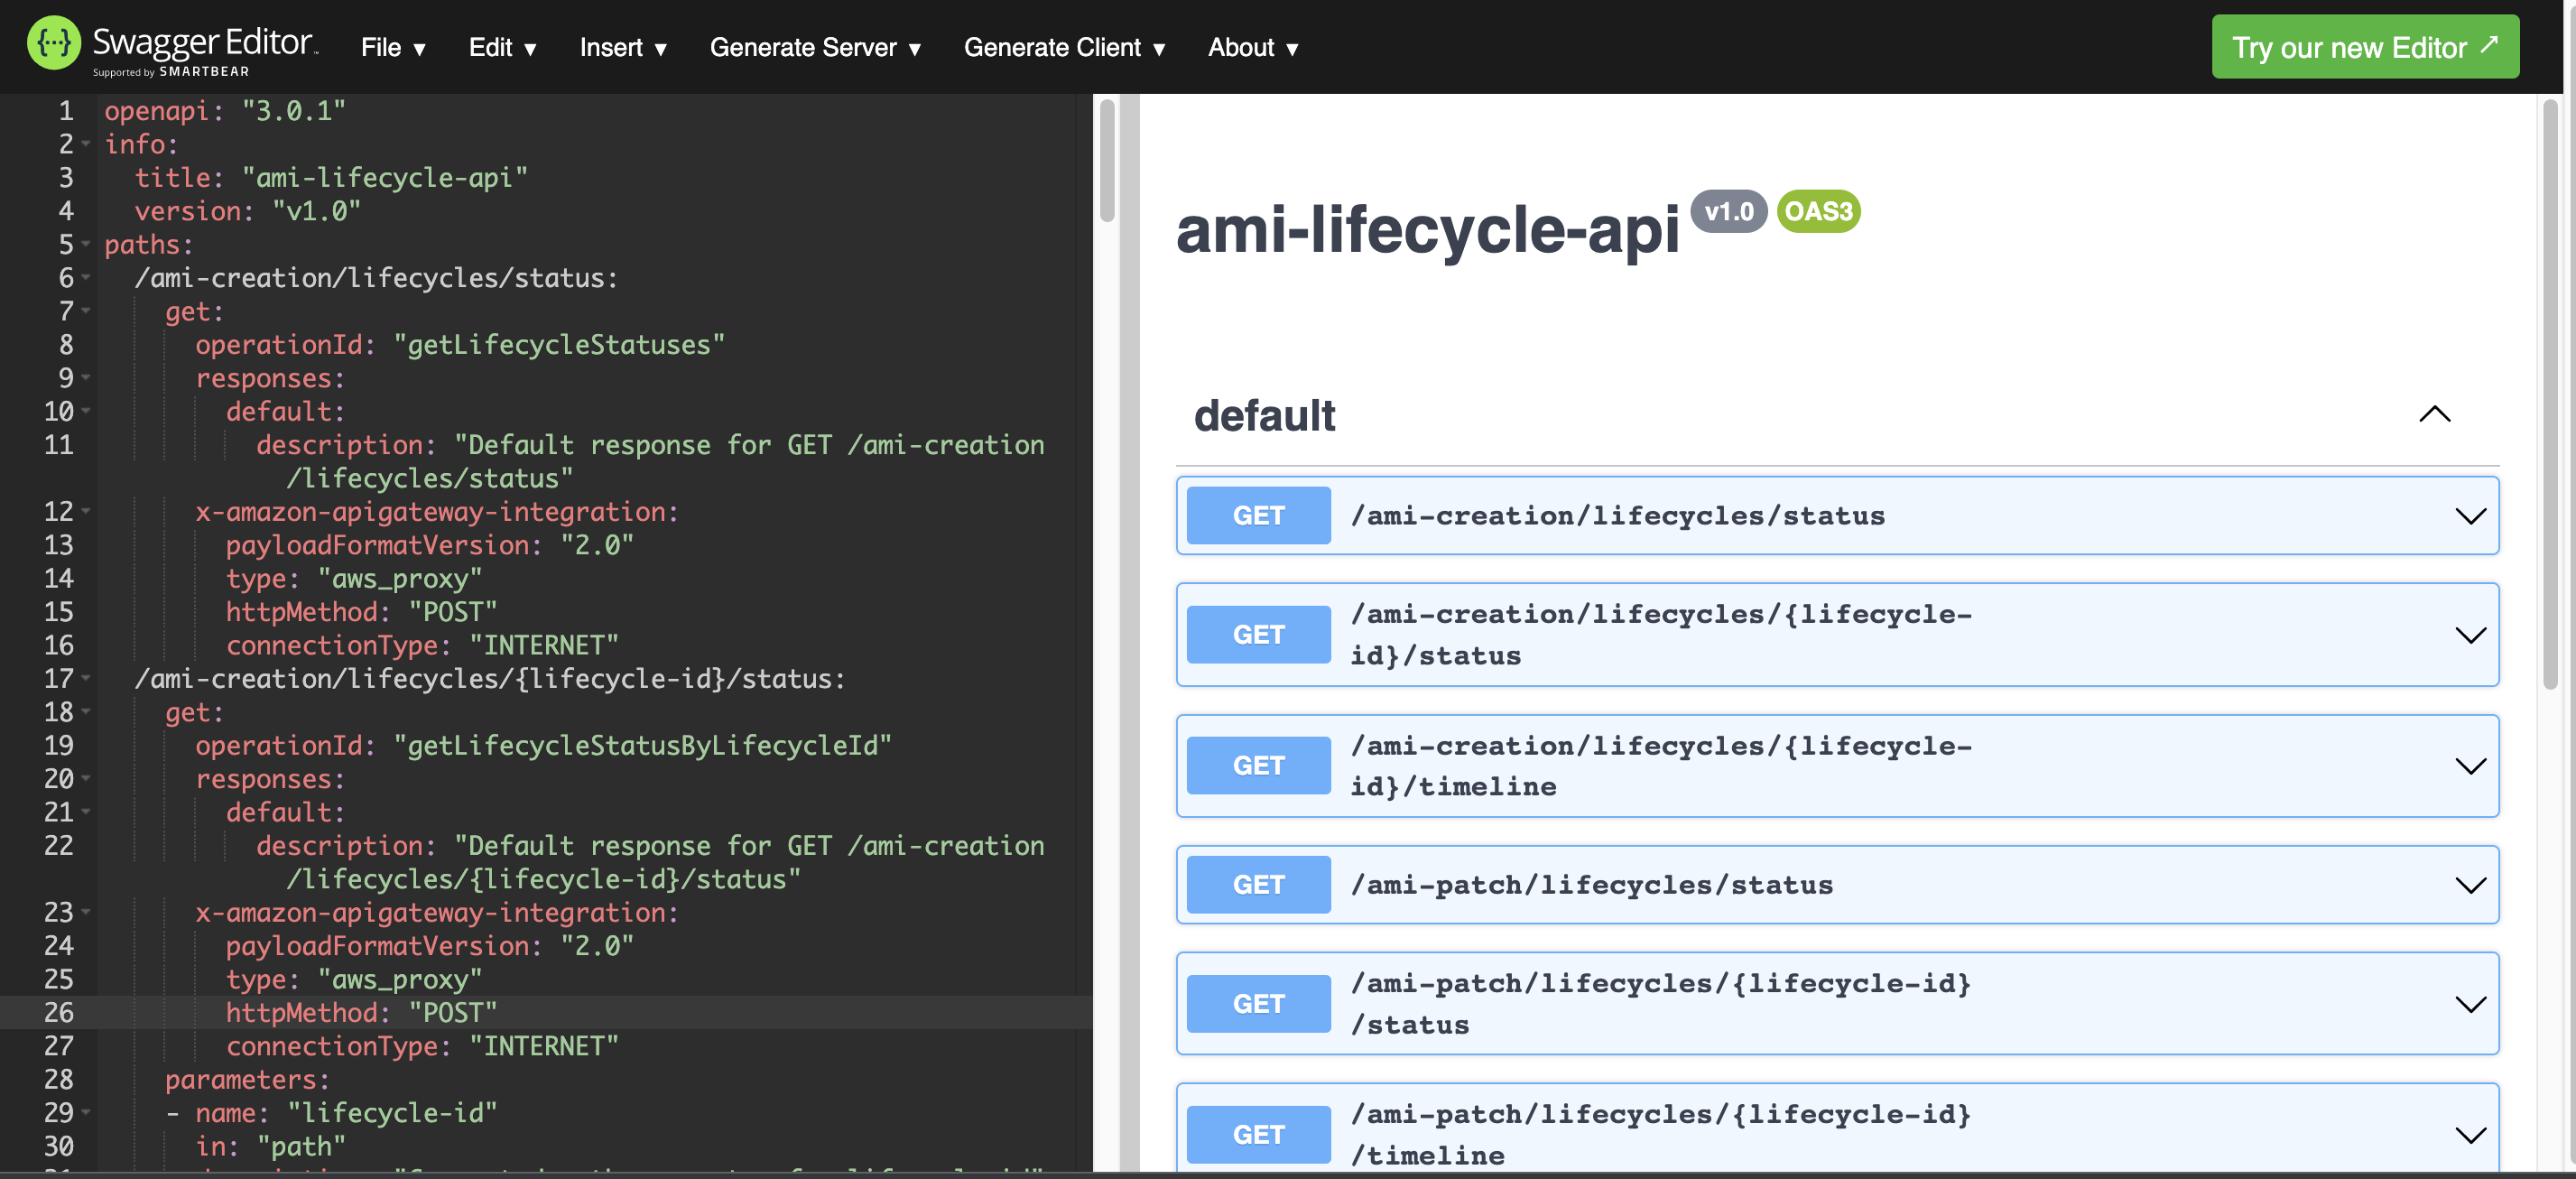Expand chevron for ami-creation {lifecycle-id}/status
Screen dimensions: 2576x1179
pyautogui.click(x=2470, y=635)
